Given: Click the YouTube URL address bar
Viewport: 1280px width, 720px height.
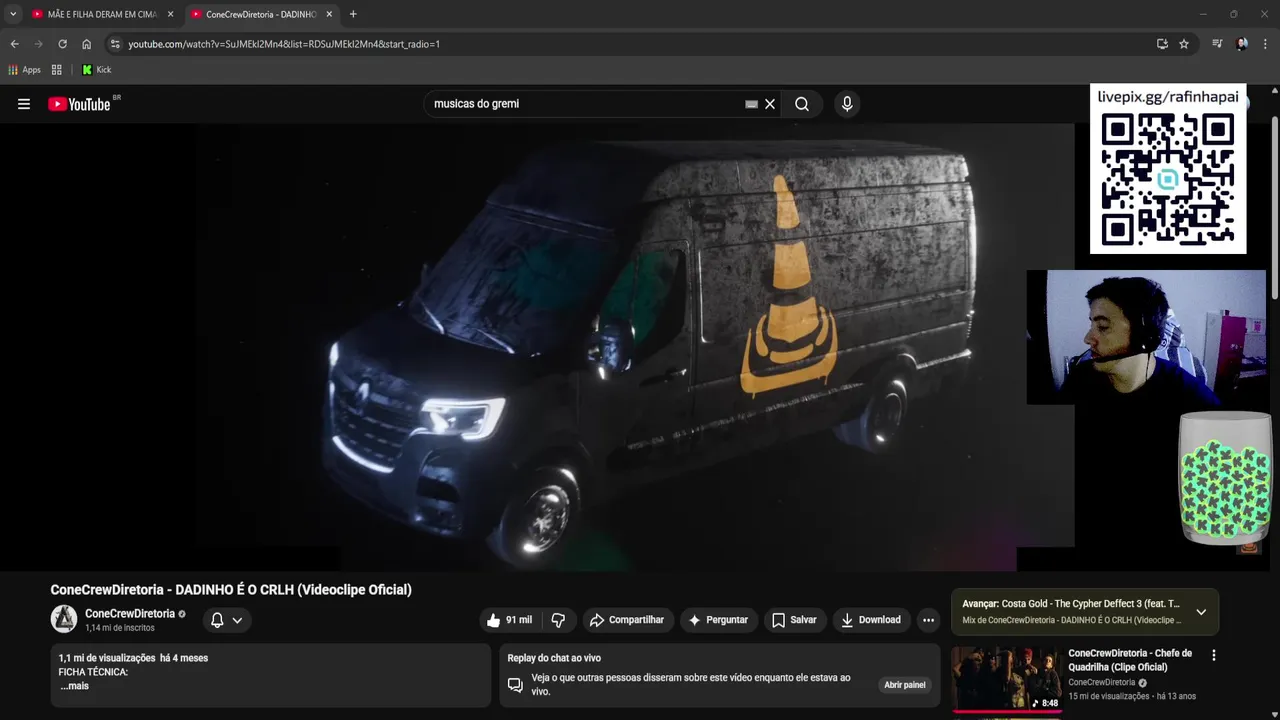Looking at the screenshot, I should (630, 44).
